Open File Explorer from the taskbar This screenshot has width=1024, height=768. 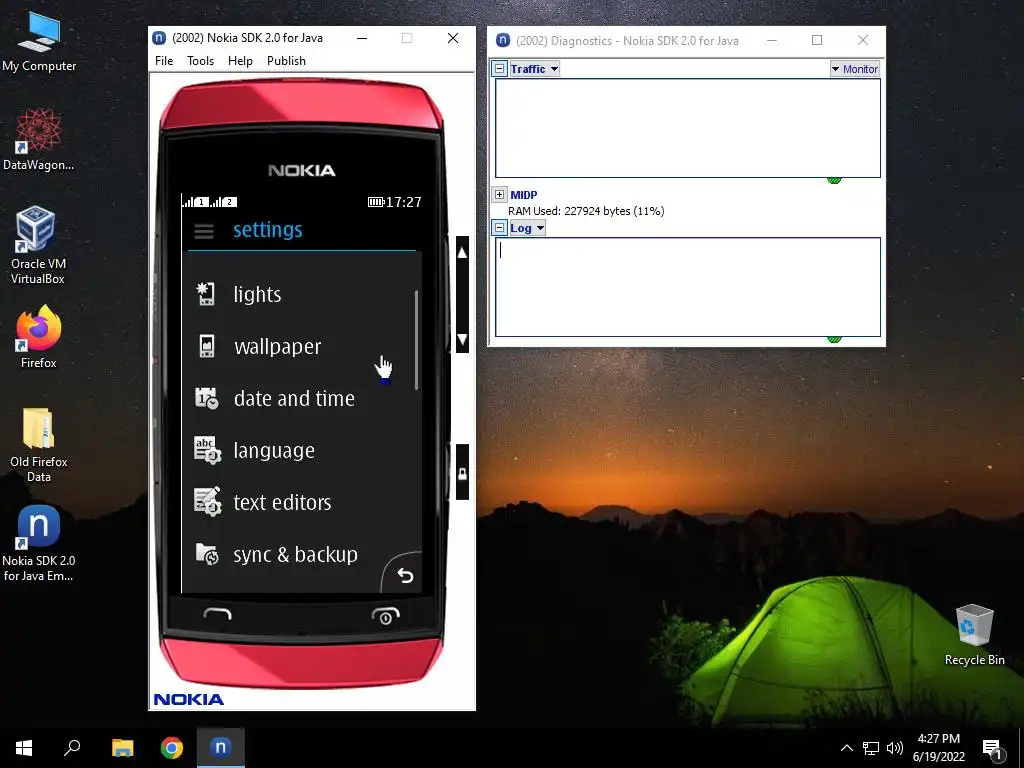click(122, 748)
